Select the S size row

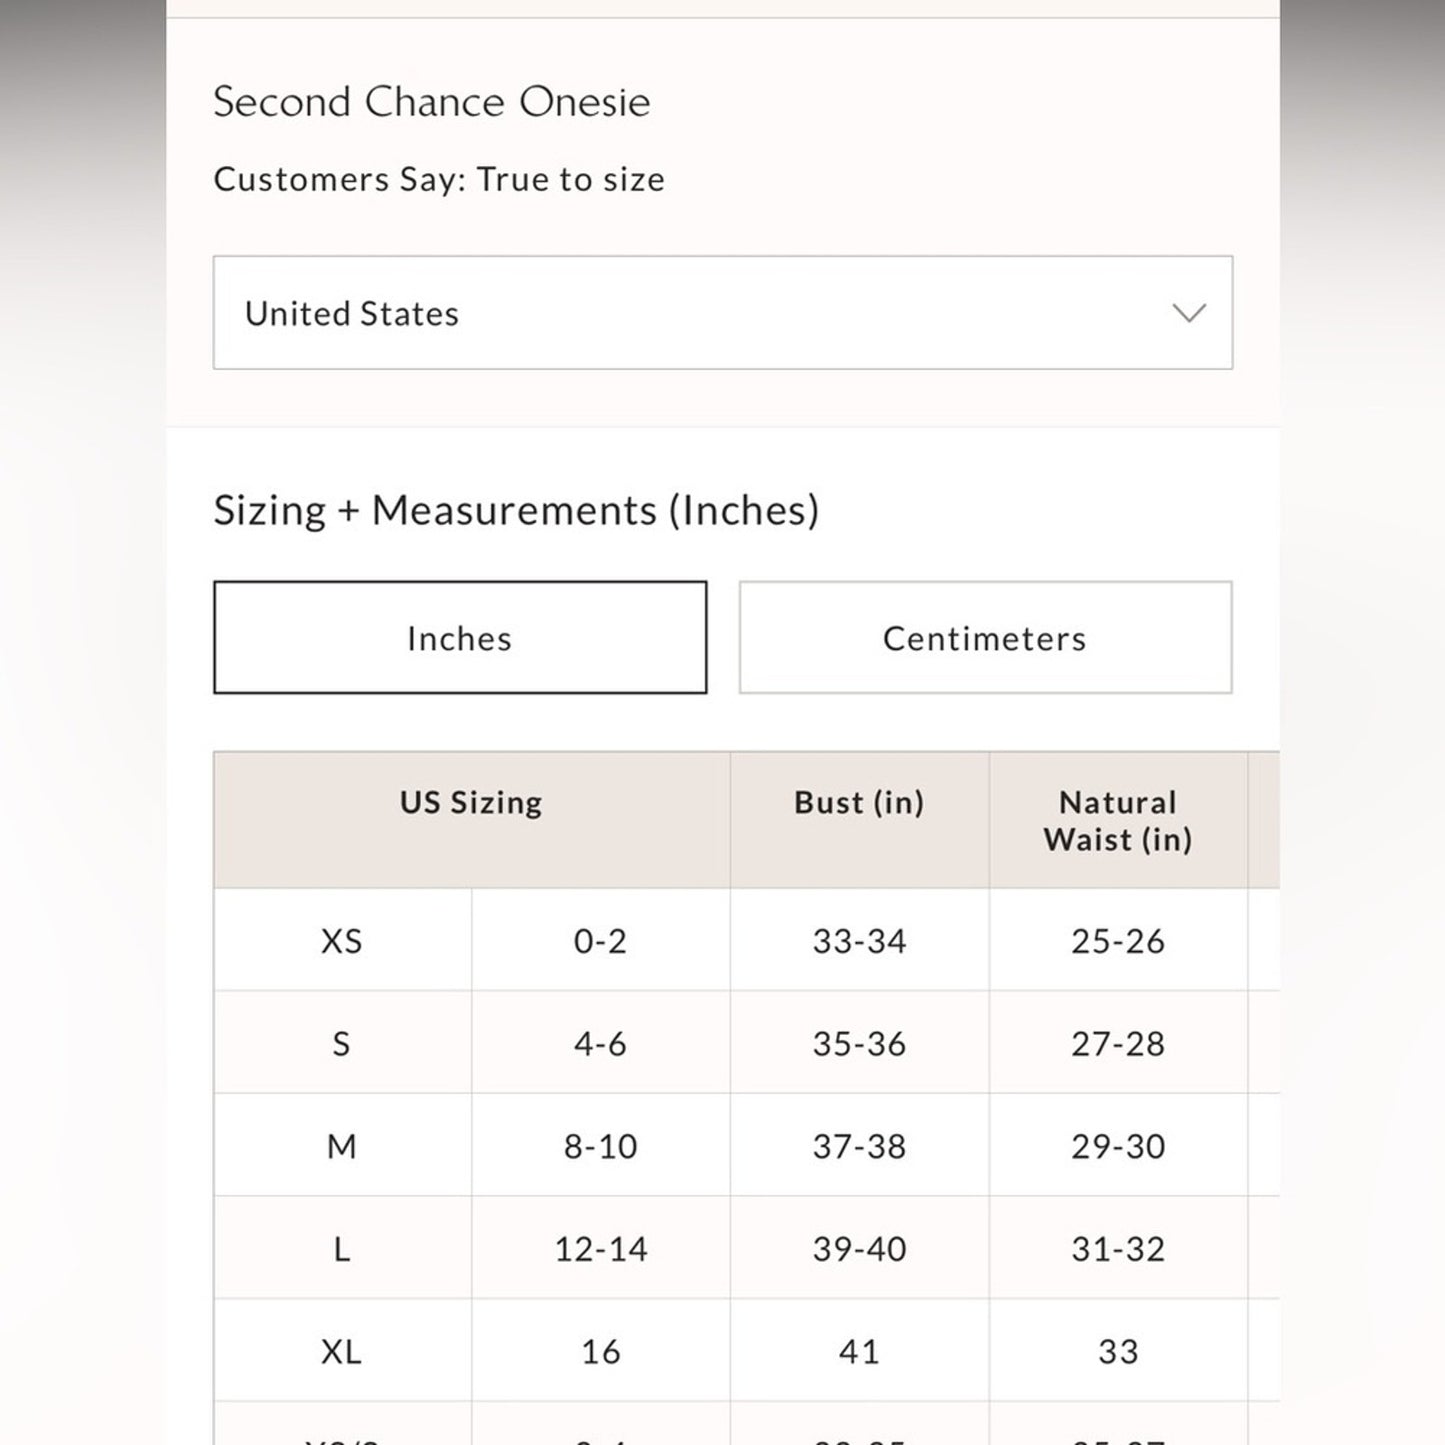click(341, 1043)
